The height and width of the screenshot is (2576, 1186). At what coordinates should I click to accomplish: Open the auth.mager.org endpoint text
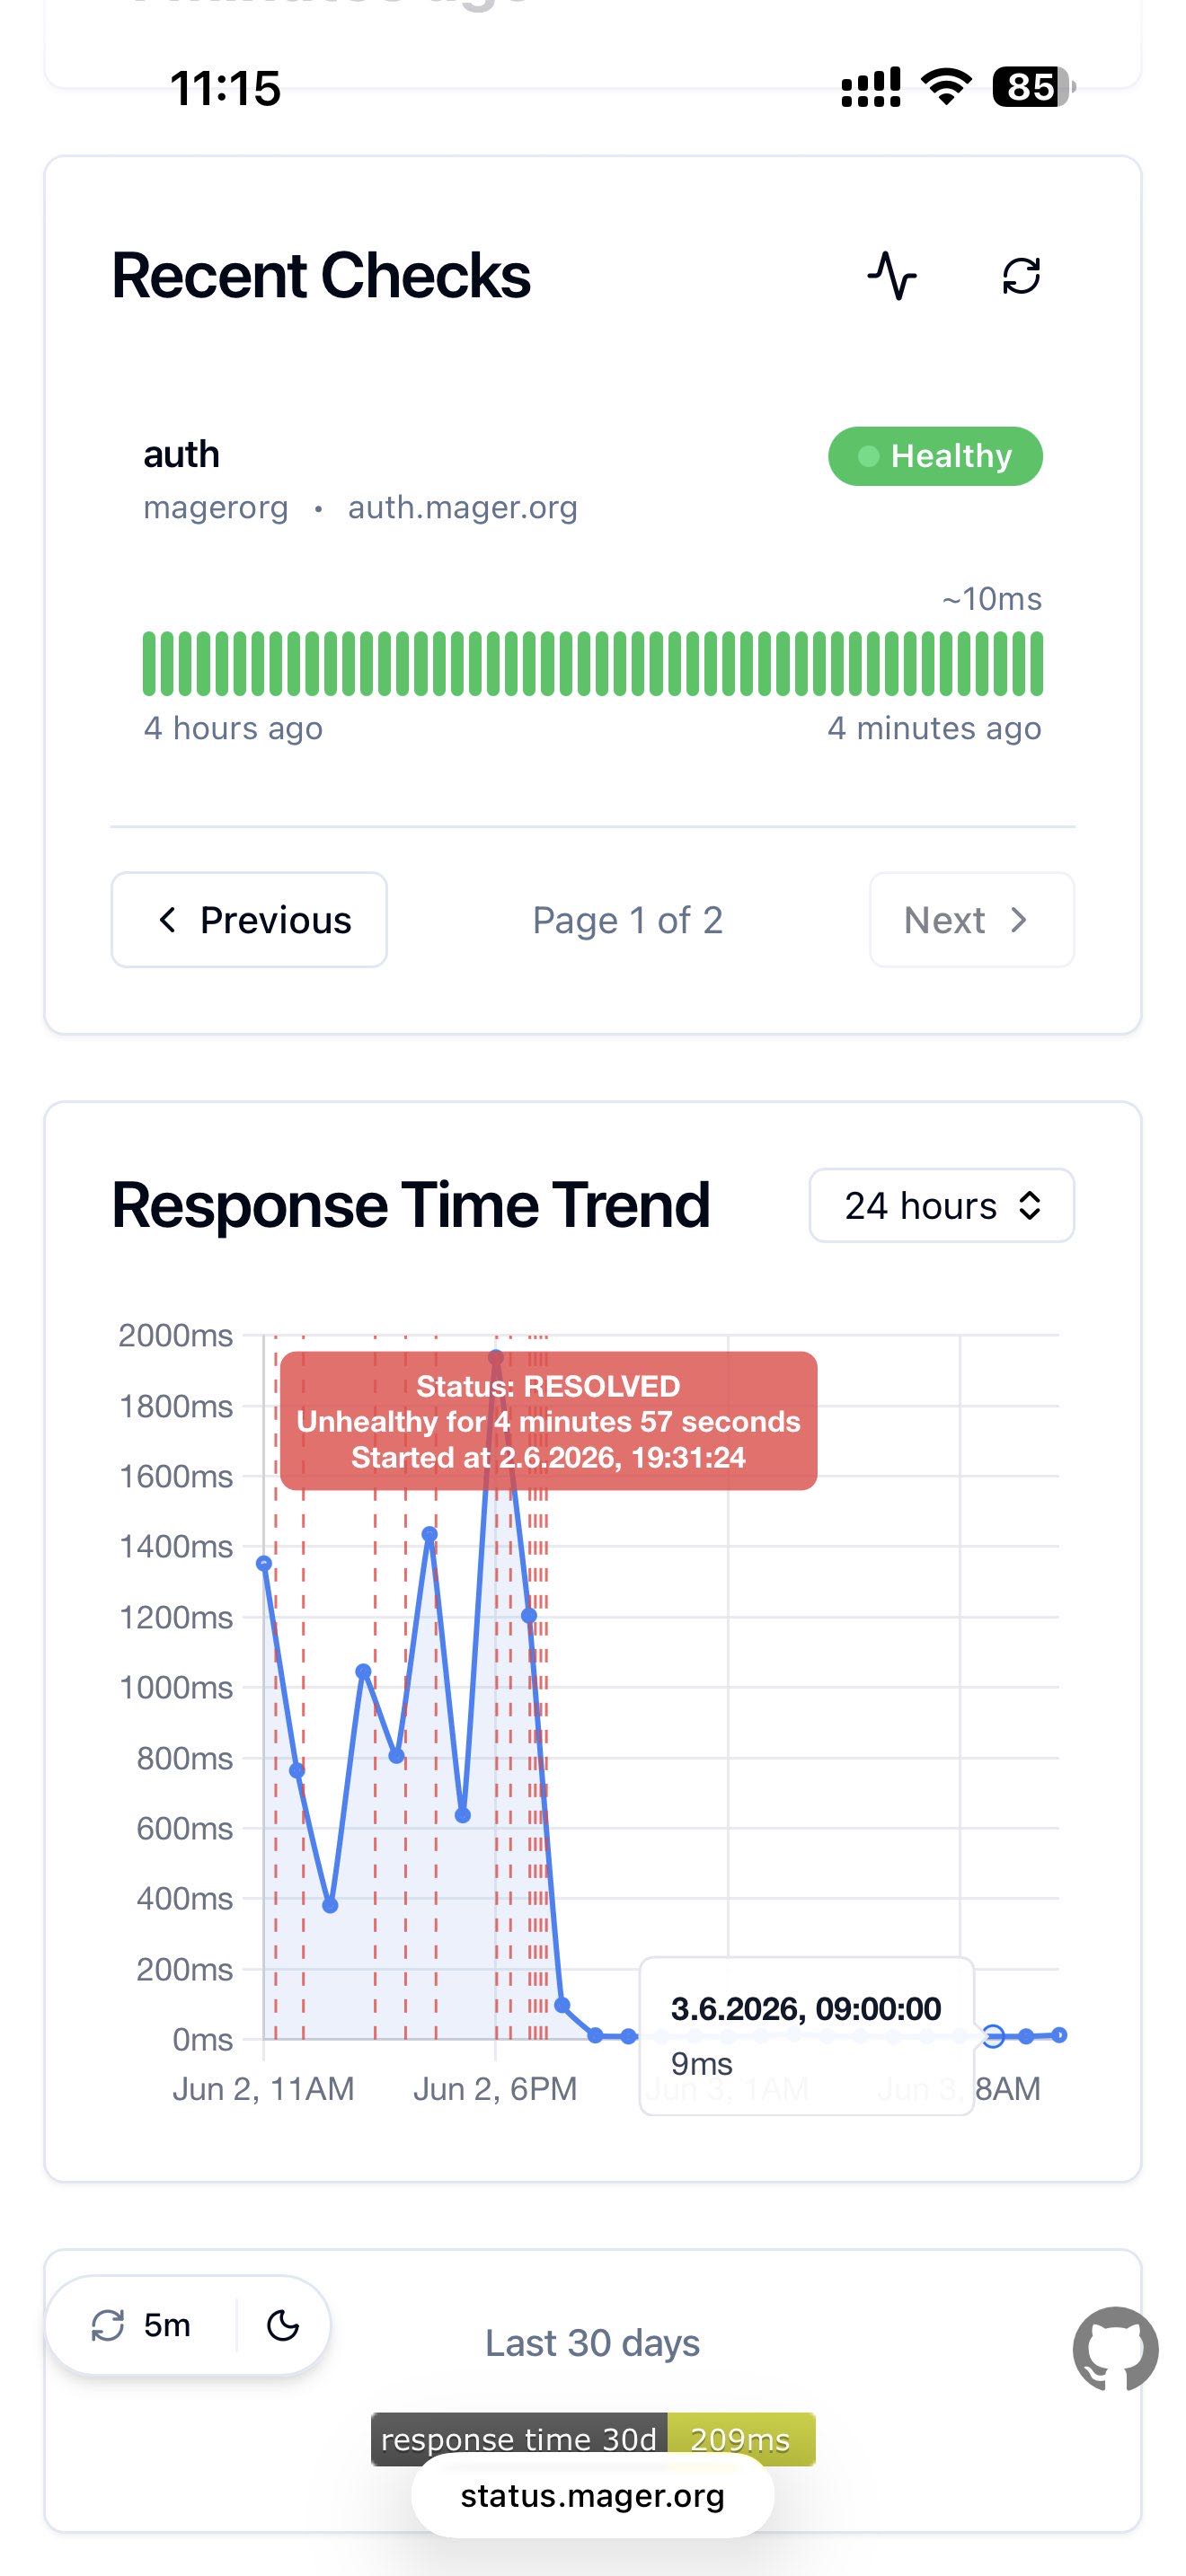coord(462,508)
